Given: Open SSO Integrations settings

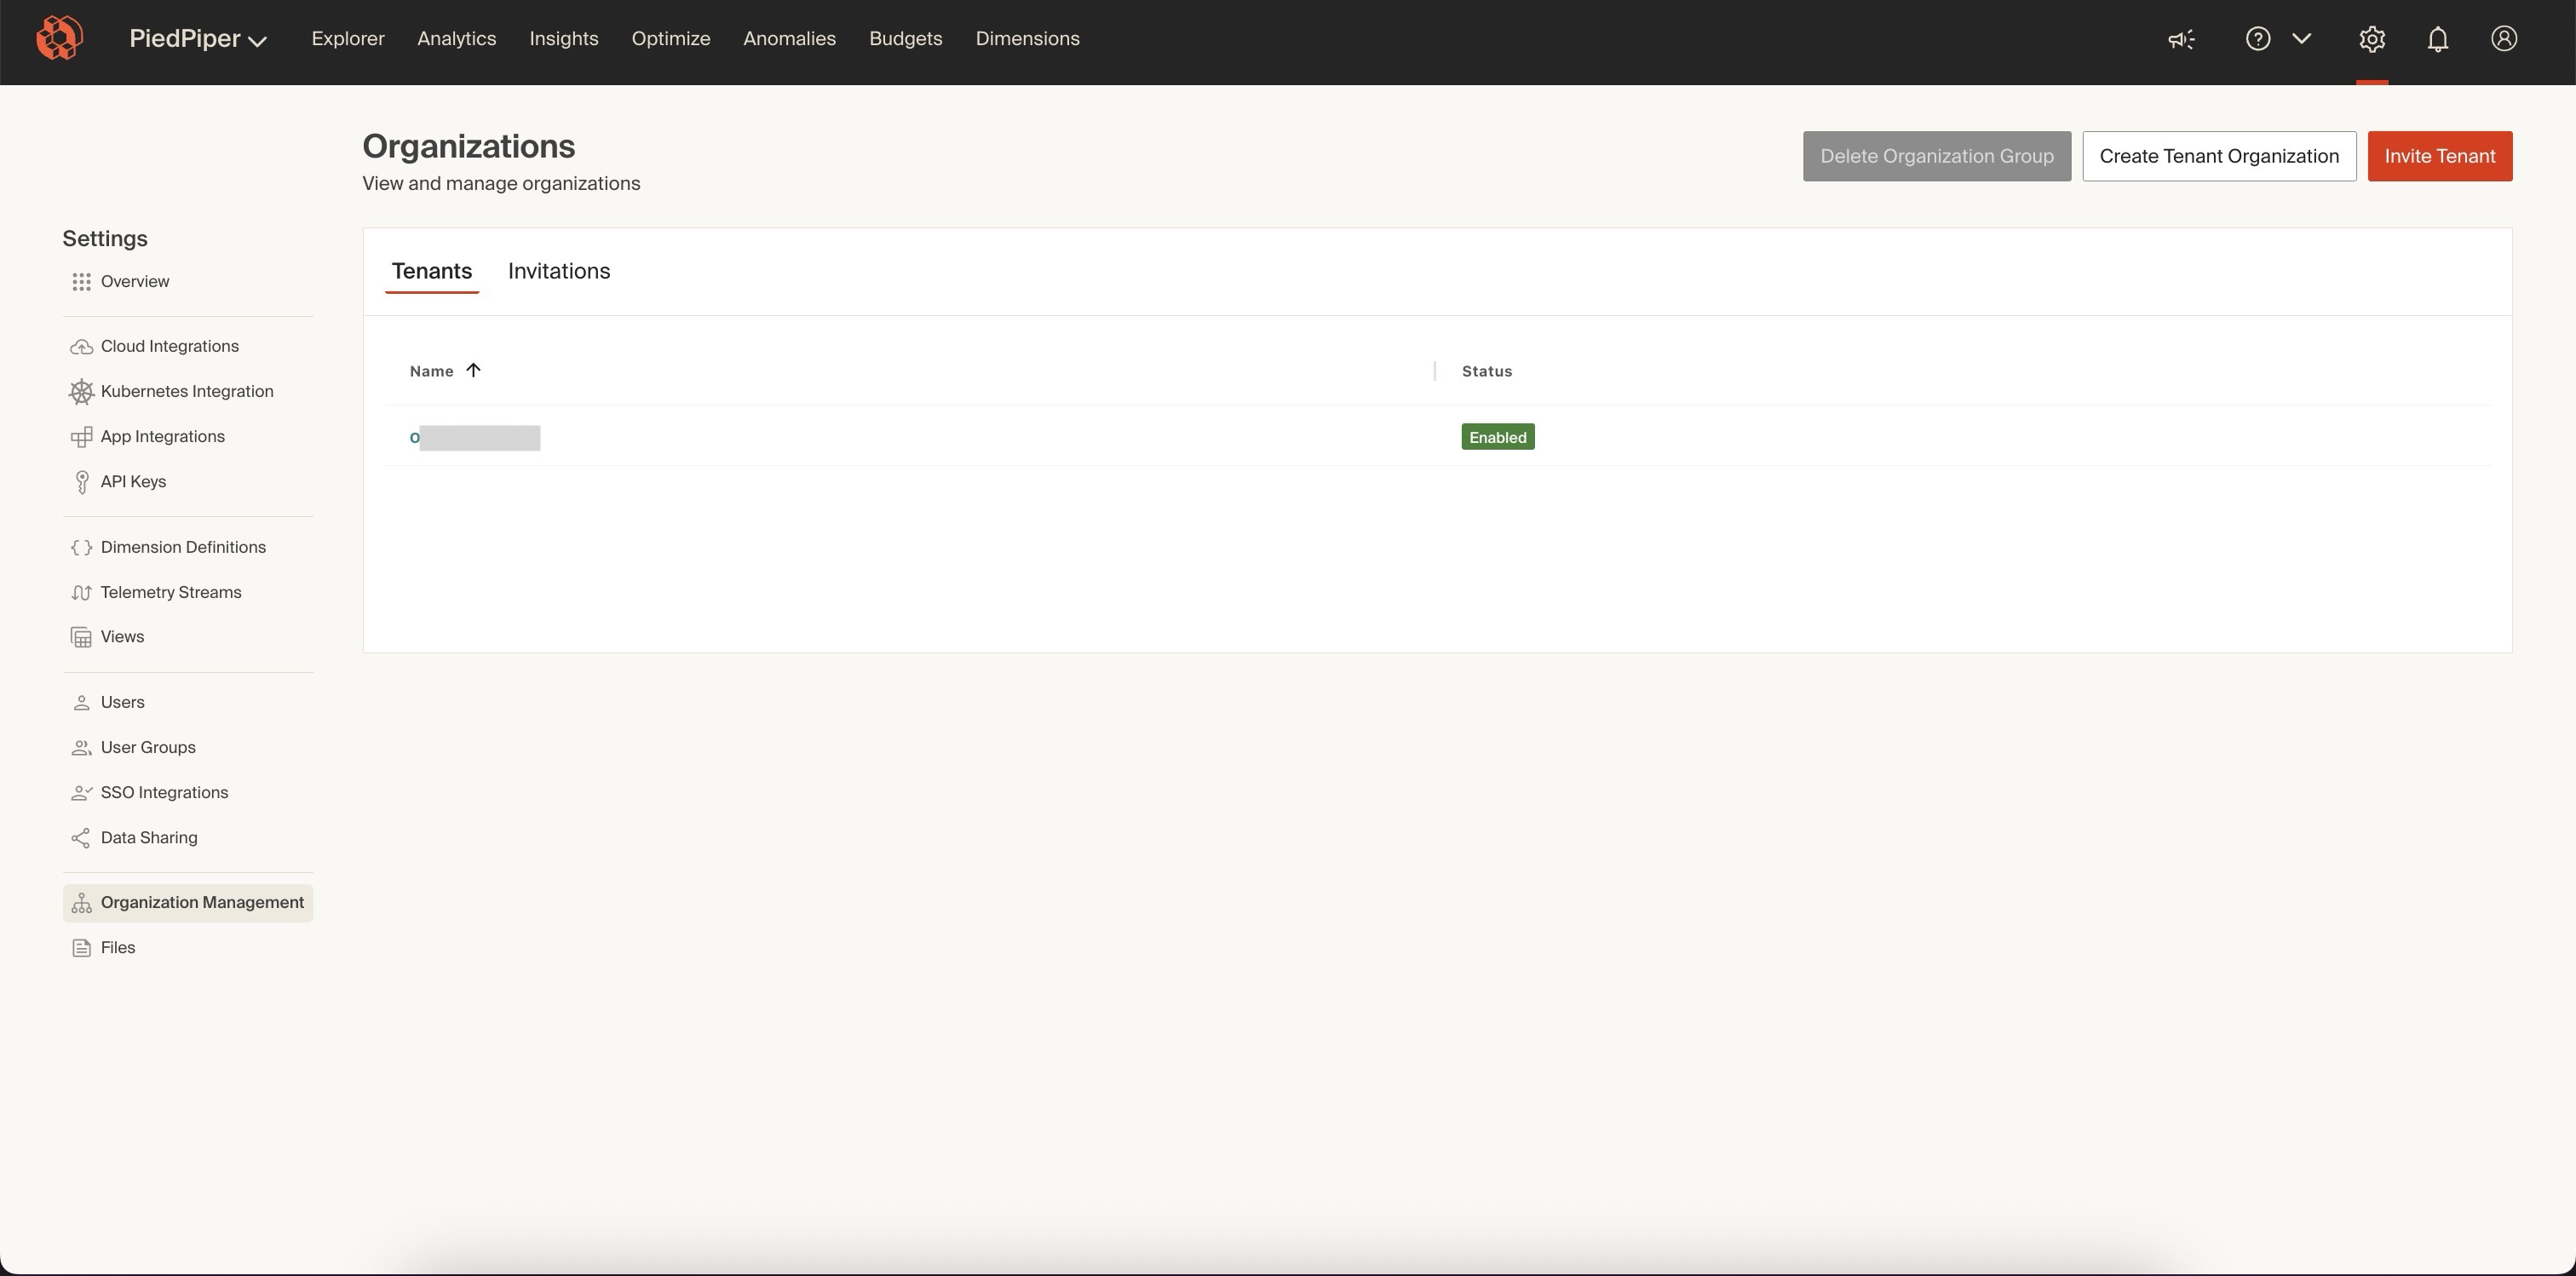Looking at the screenshot, I should click(165, 793).
